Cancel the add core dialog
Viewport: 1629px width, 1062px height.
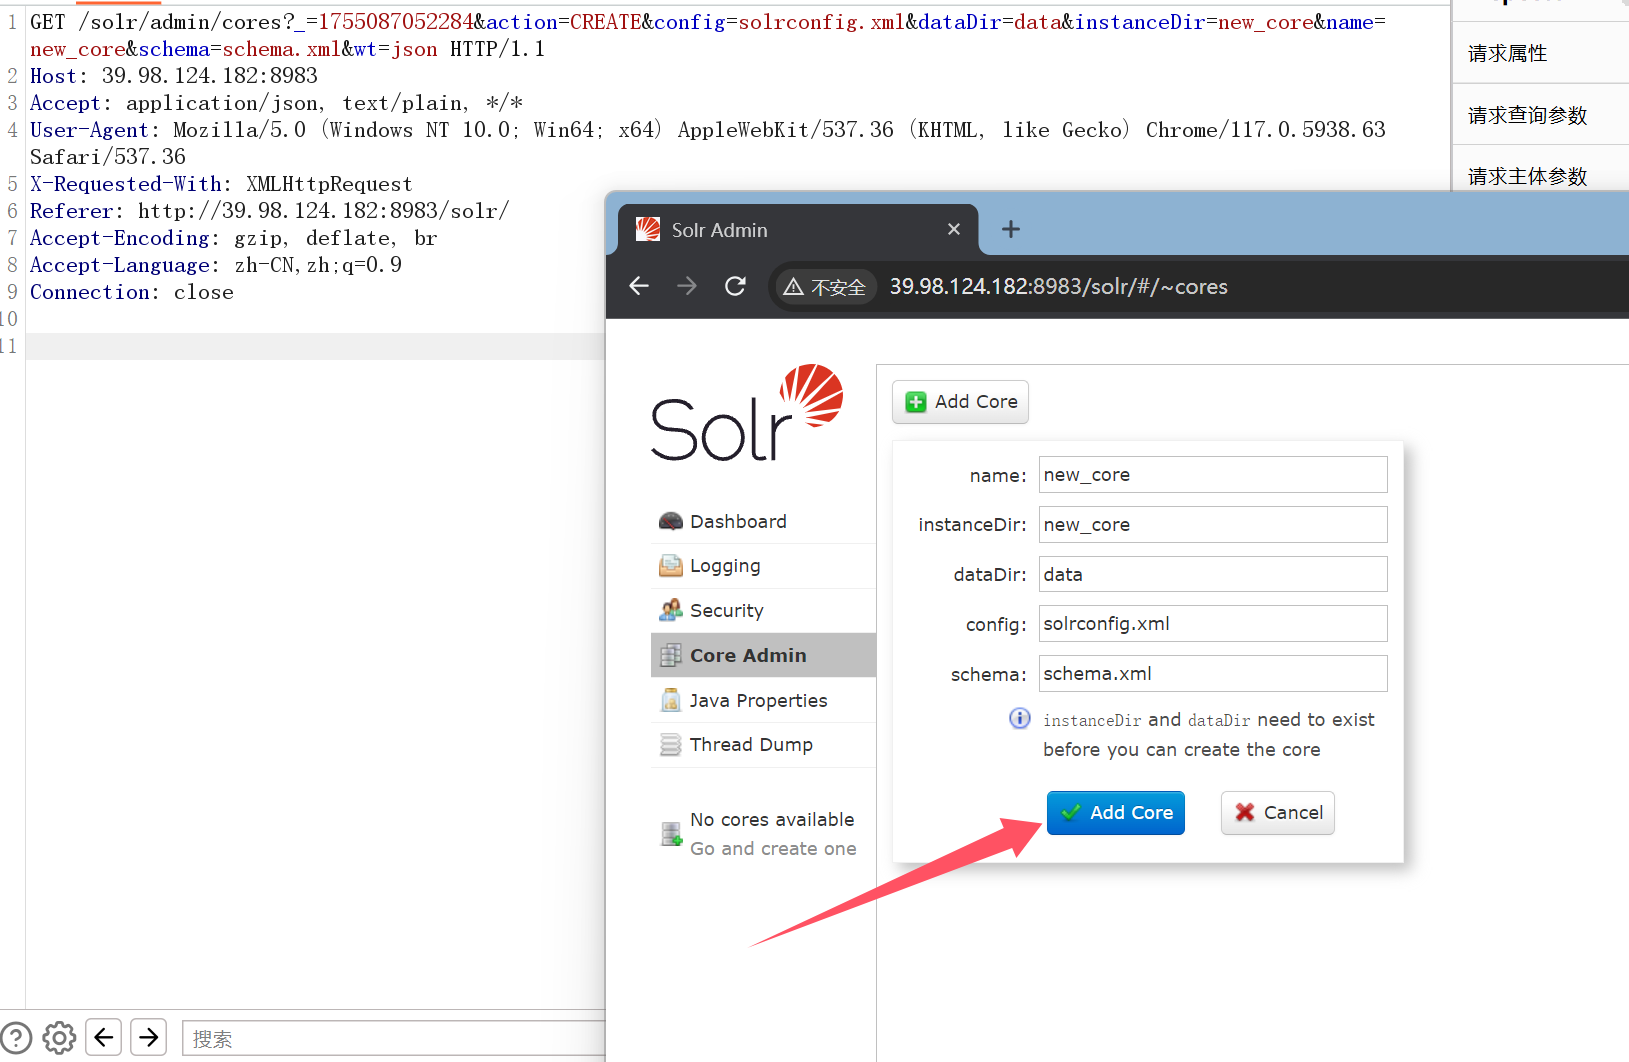click(1277, 813)
